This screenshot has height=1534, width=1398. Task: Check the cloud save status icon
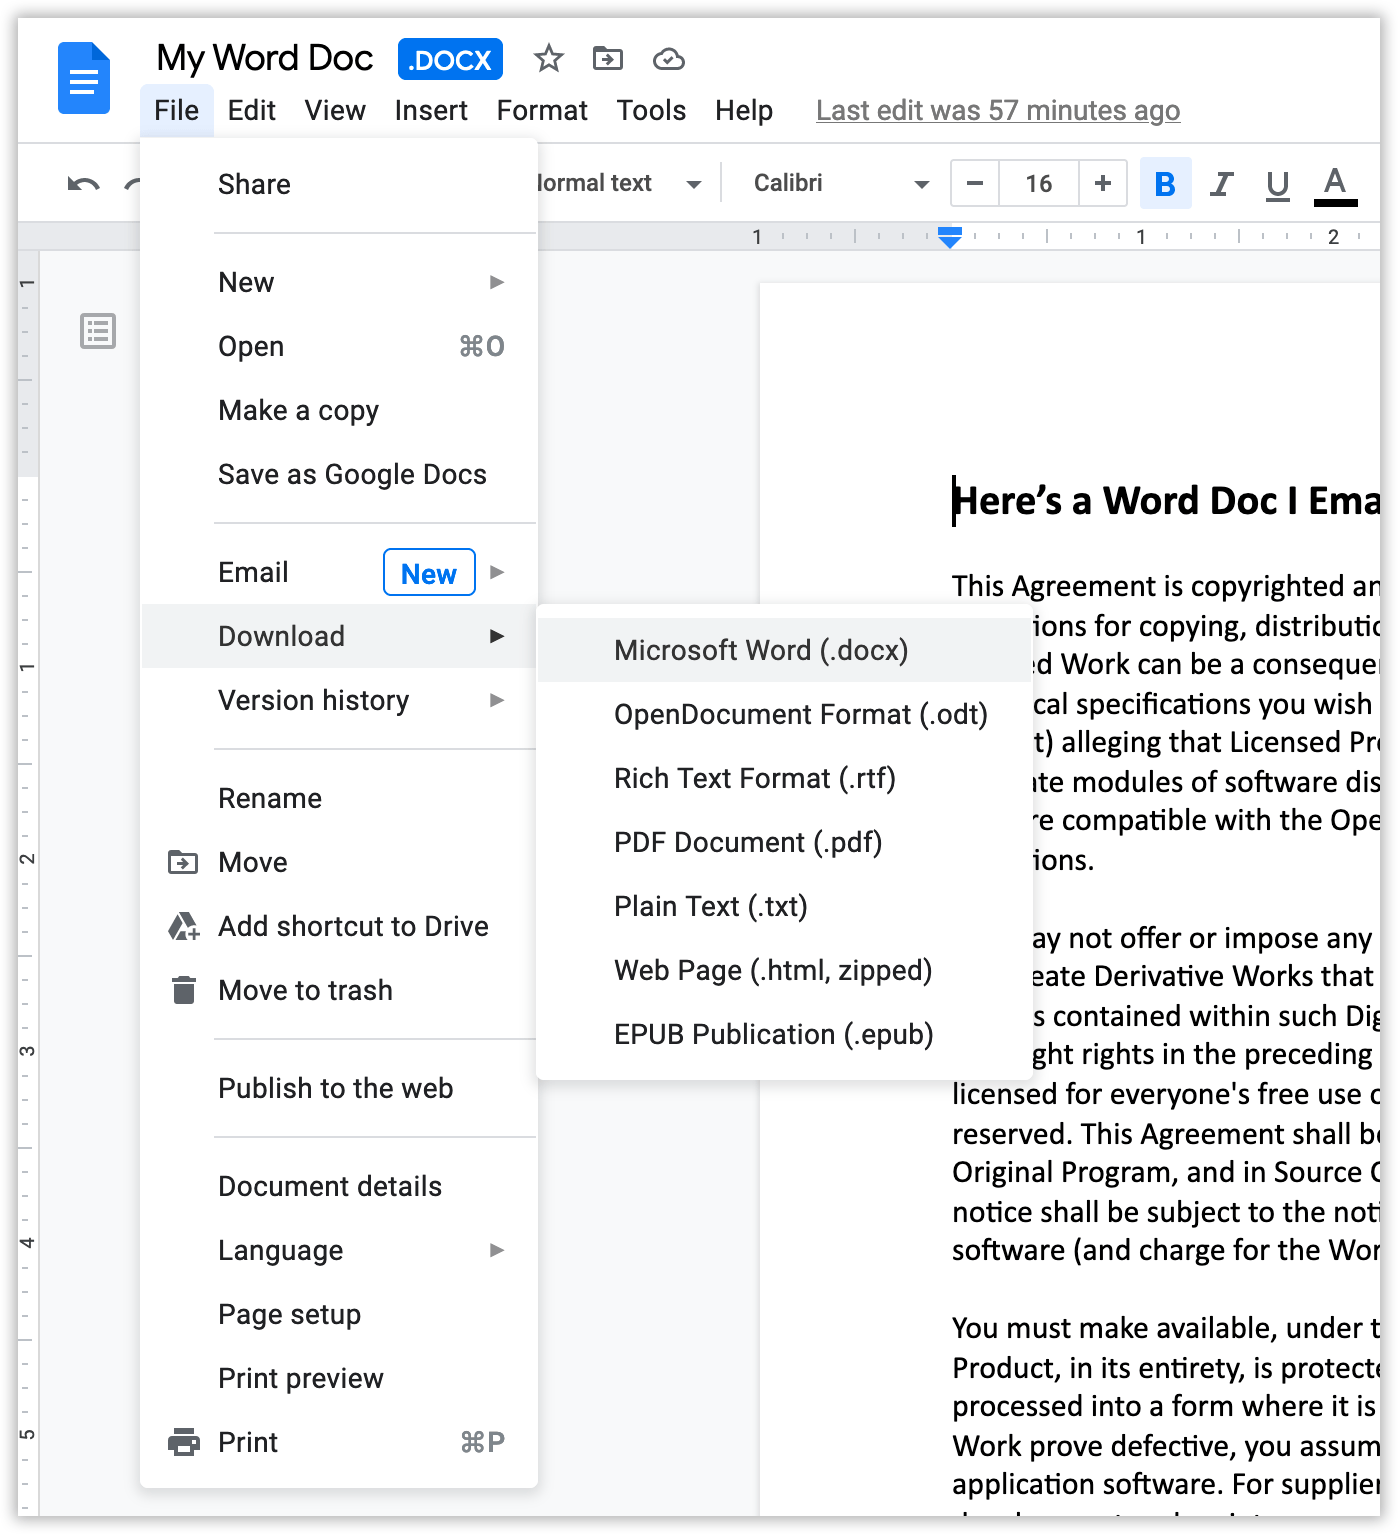pyautogui.click(x=668, y=60)
